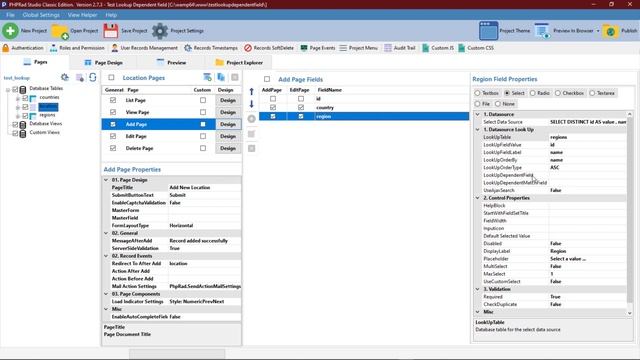640x360 pixels.
Task: Open the Project Theme window icon
Action: coord(488,31)
